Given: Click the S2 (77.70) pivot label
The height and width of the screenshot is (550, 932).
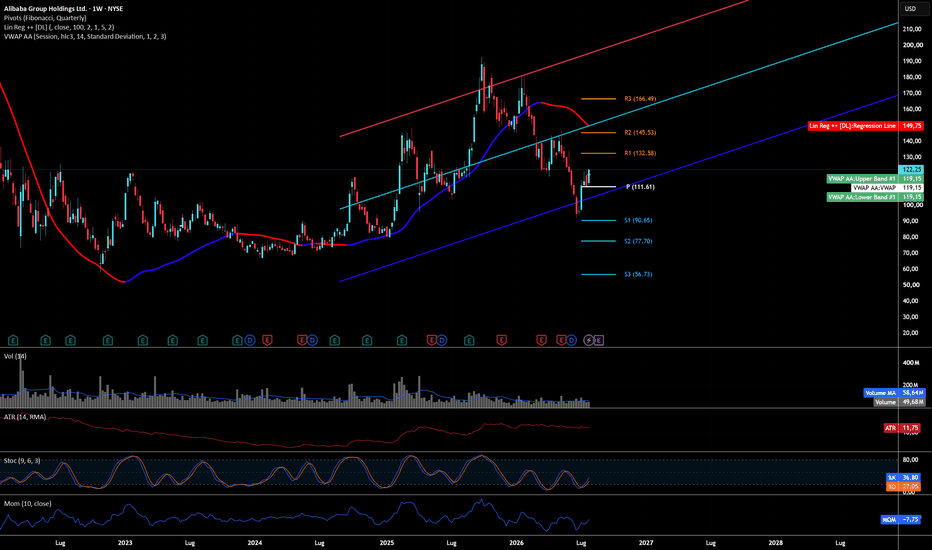Looking at the screenshot, I should point(638,241).
